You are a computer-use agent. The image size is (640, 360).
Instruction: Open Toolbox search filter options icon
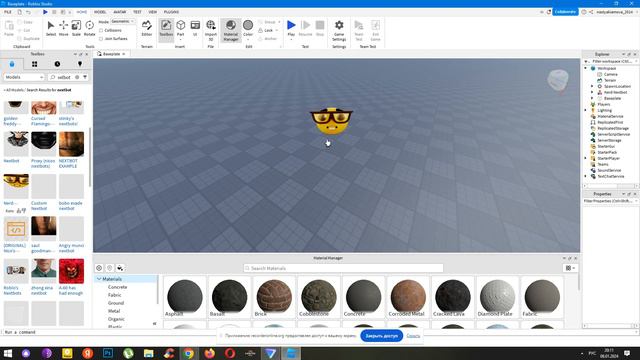pos(85,77)
